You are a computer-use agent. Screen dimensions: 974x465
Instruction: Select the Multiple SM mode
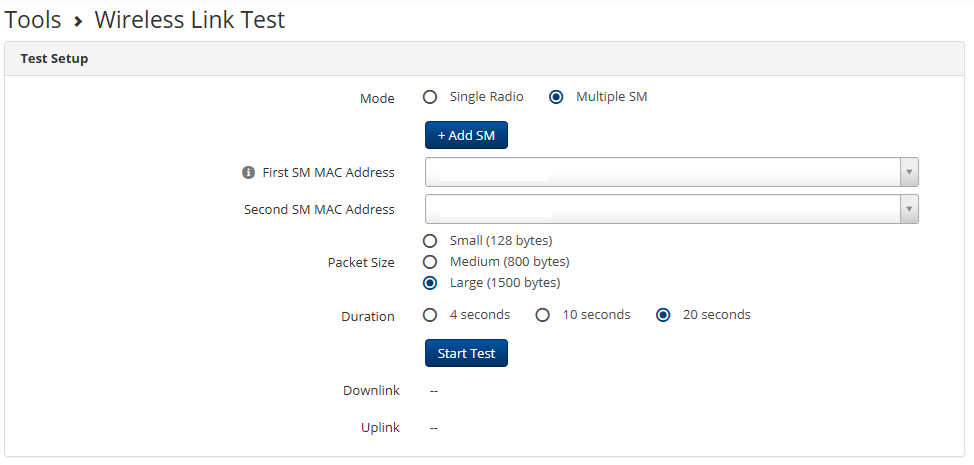[x=556, y=97]
